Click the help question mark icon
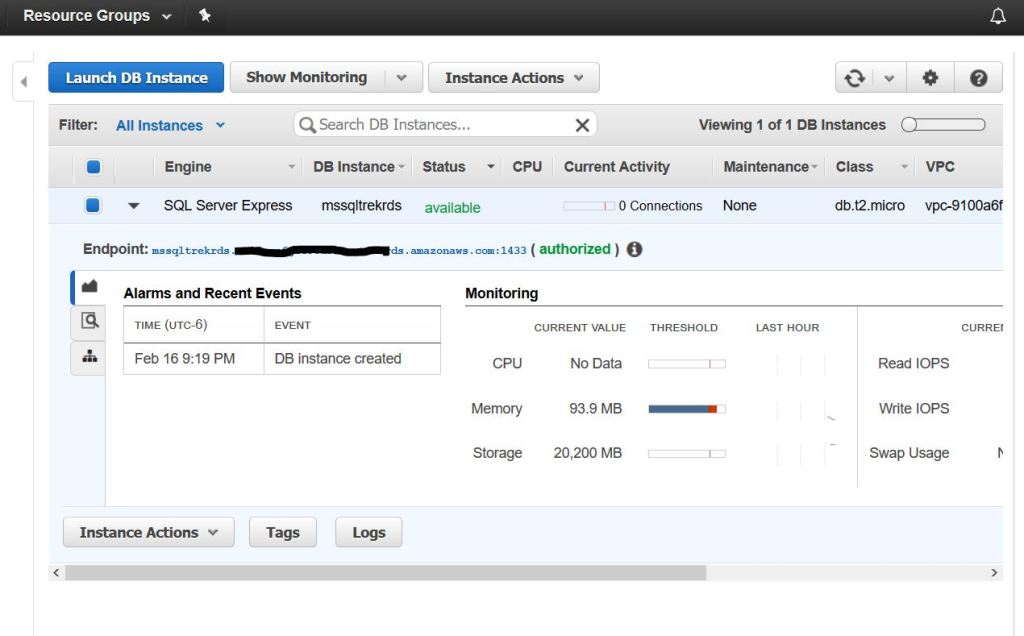Viewport: 1024px width, 636px height. click(x=979, y=78)
